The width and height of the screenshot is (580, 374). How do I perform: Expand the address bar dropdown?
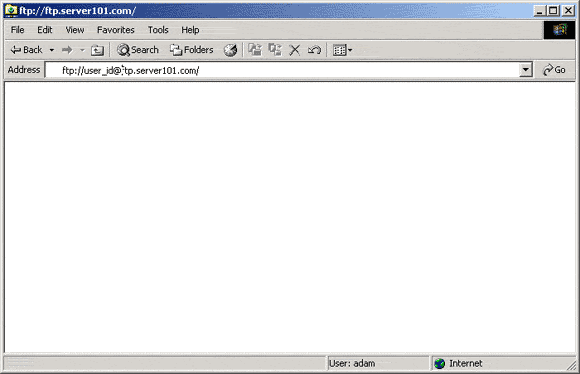point(525,70)
